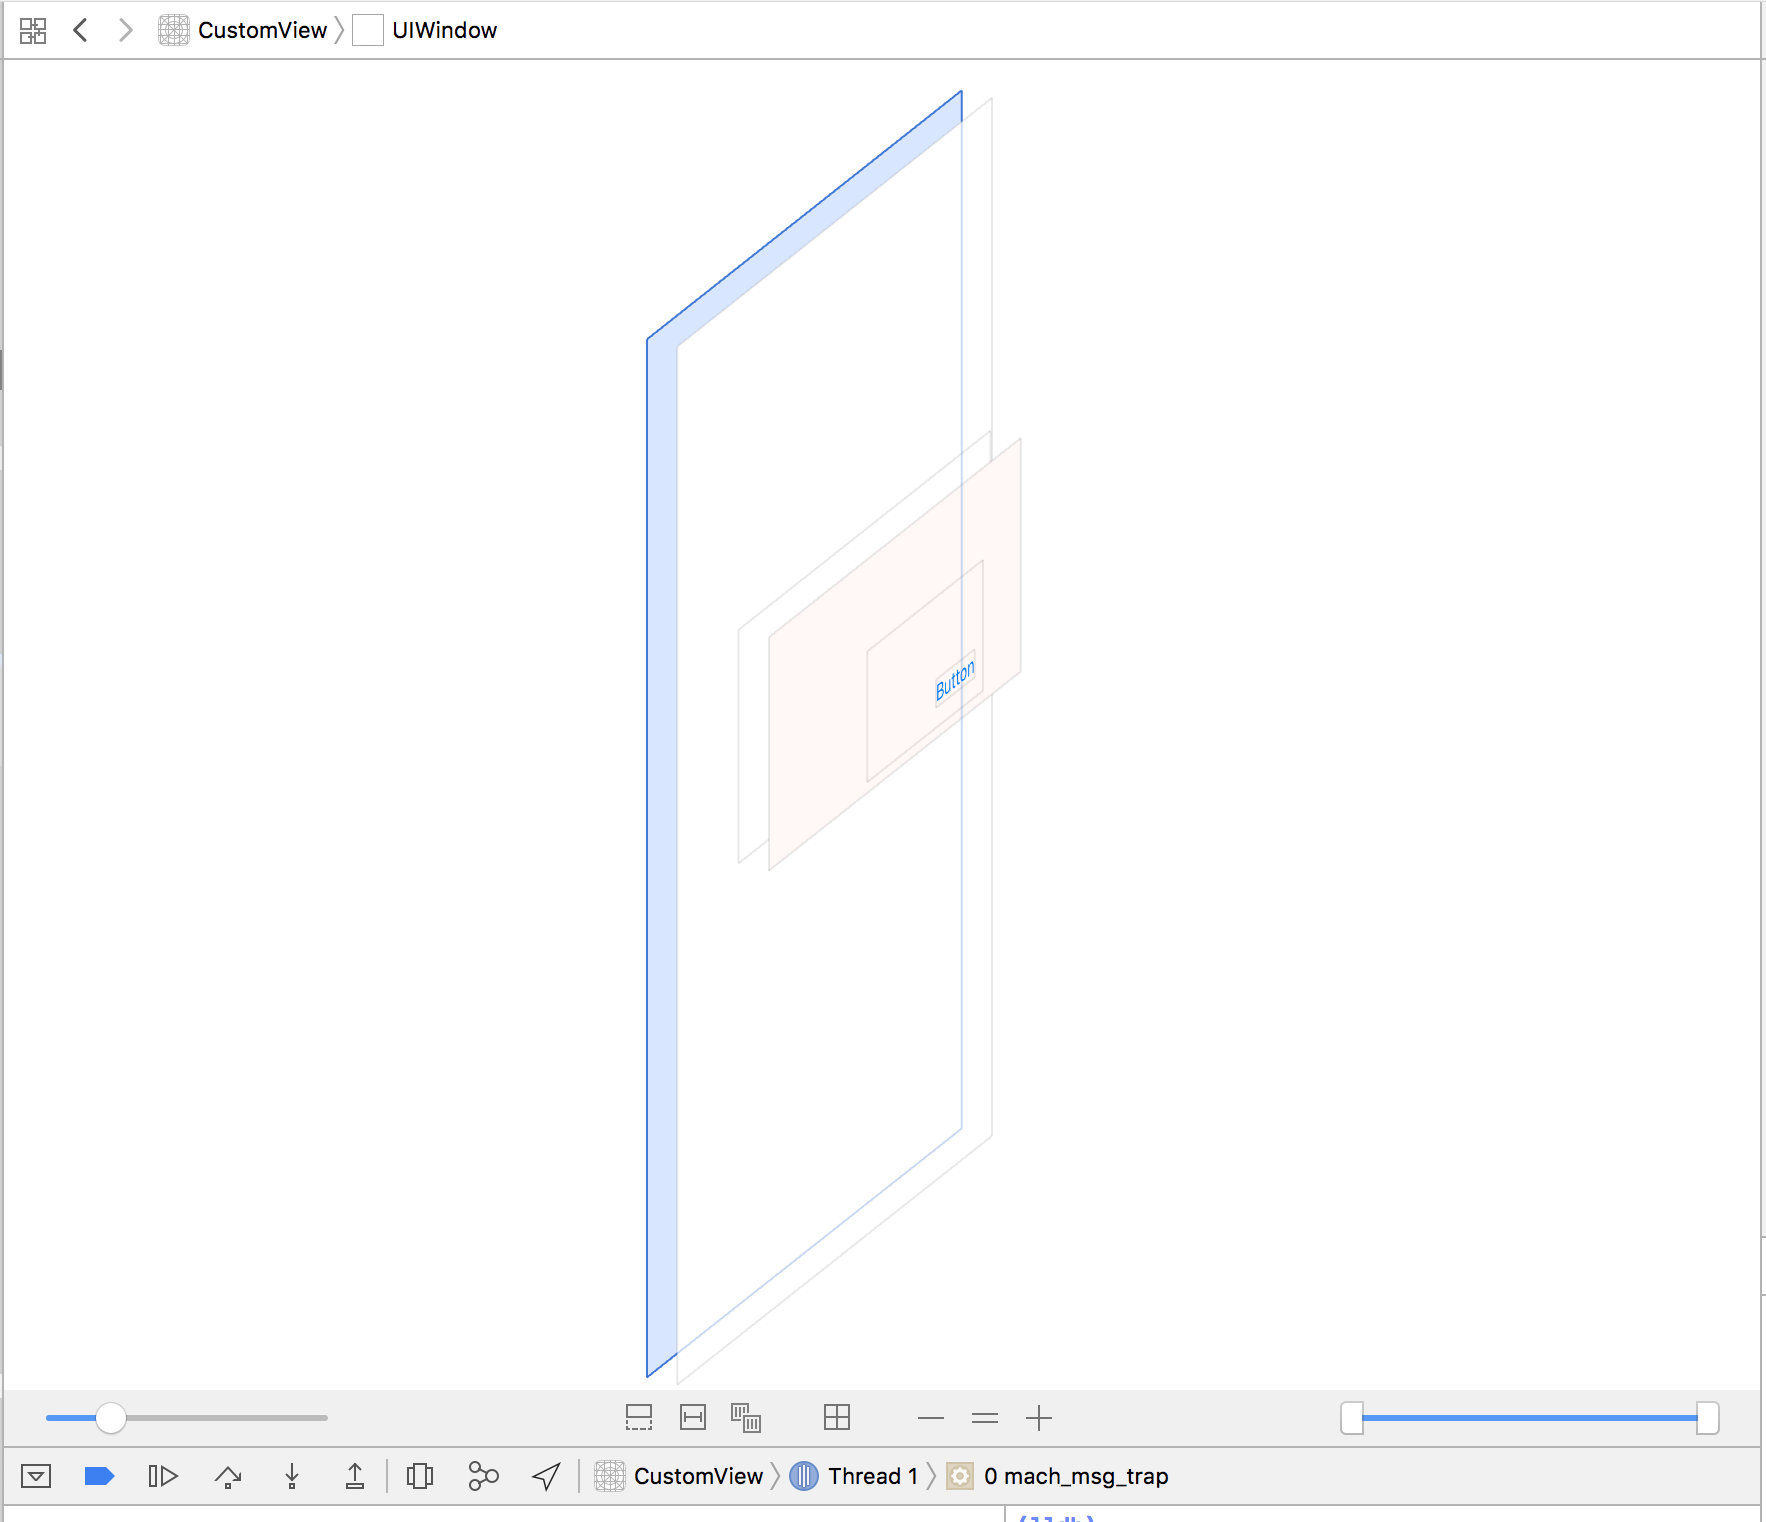Open the adjust view mode button
Image resolution: width=1766 pixels, height=1522 pixels.
[746, 1417]
